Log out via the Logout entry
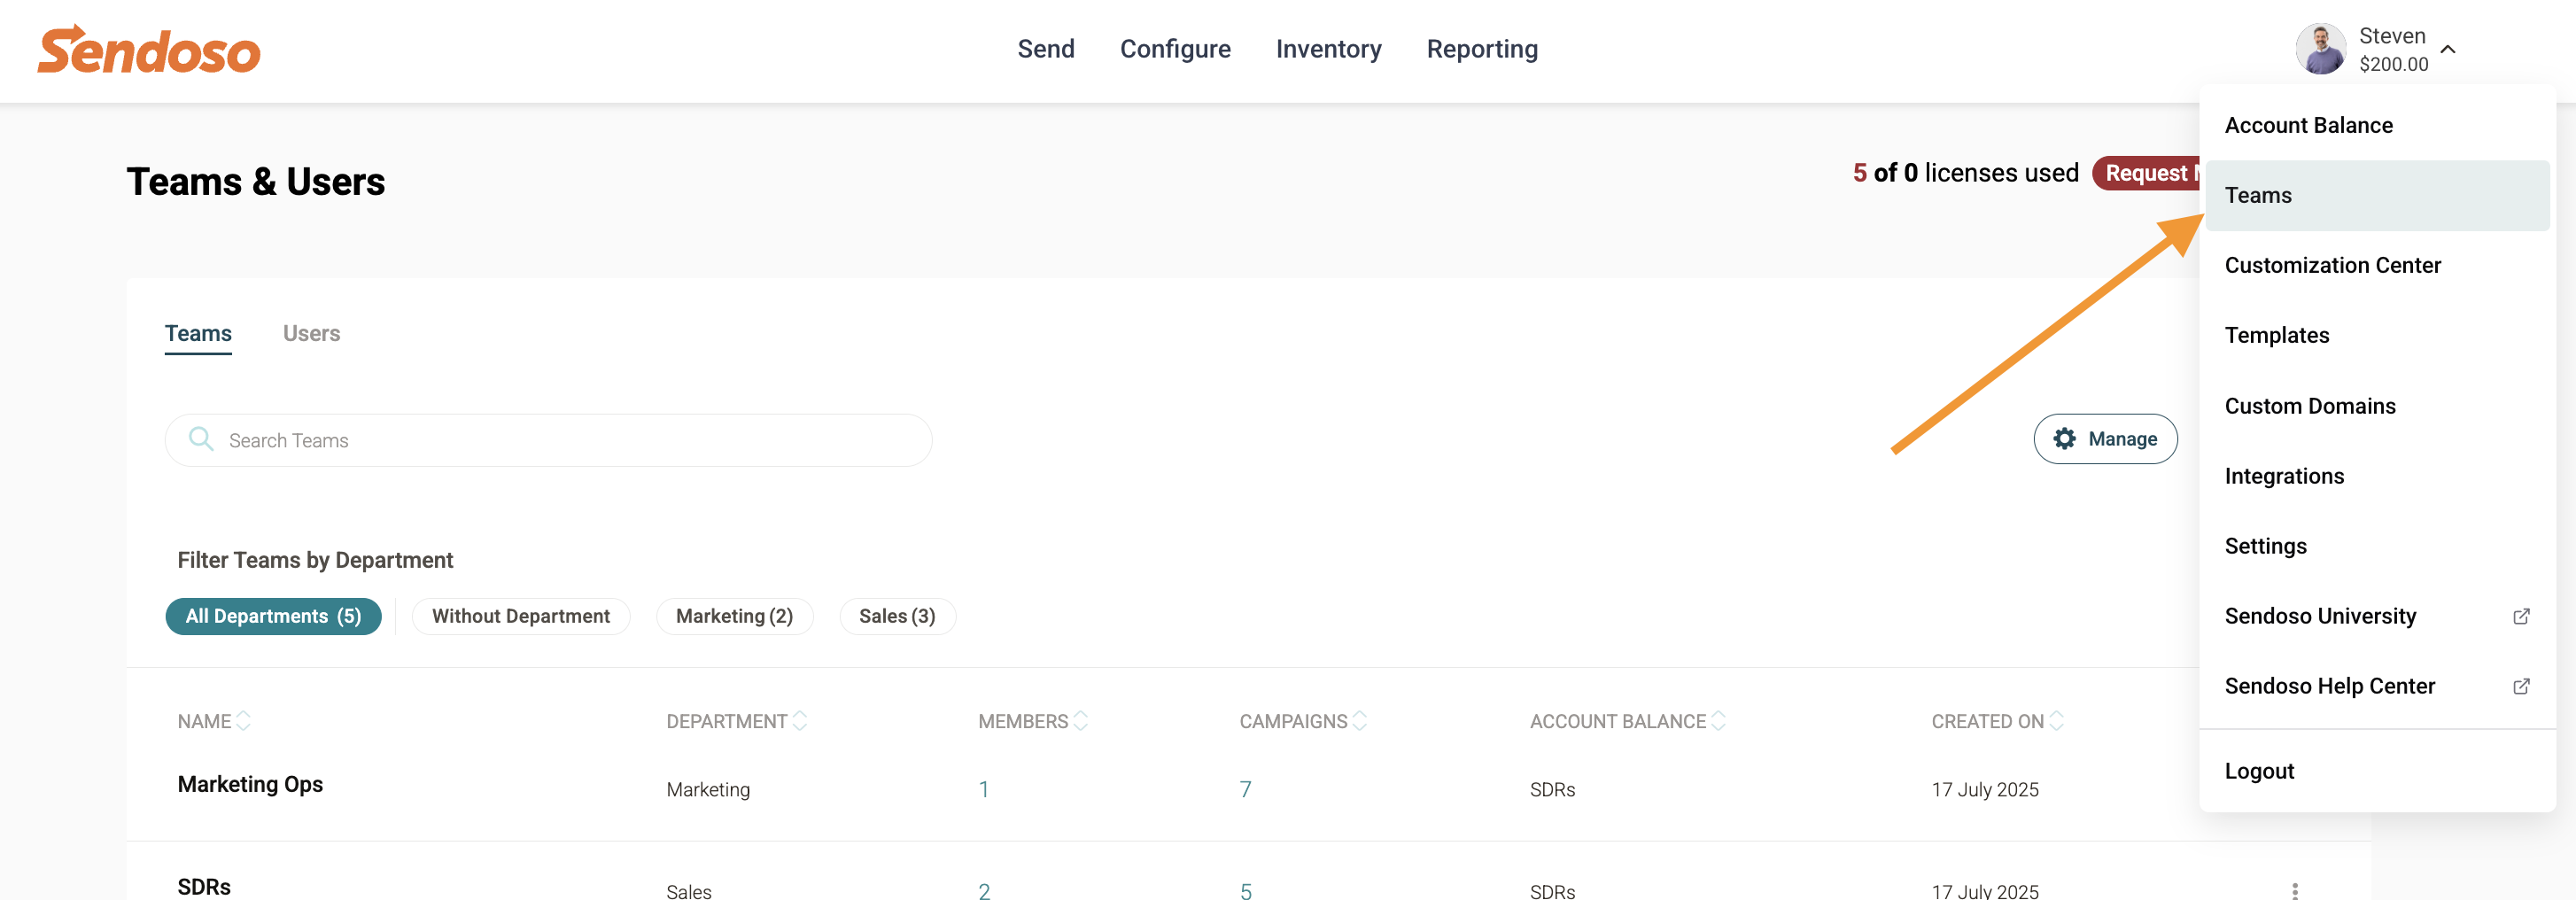Screen dimensions: 2576x900 [x=2377, y=771]
